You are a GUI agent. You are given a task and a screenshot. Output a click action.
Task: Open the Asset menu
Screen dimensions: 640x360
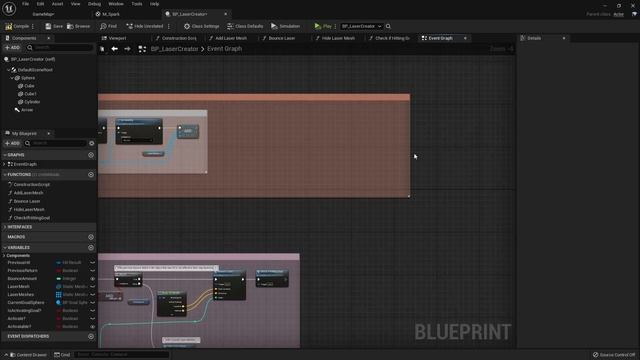[x=57, y=4]
